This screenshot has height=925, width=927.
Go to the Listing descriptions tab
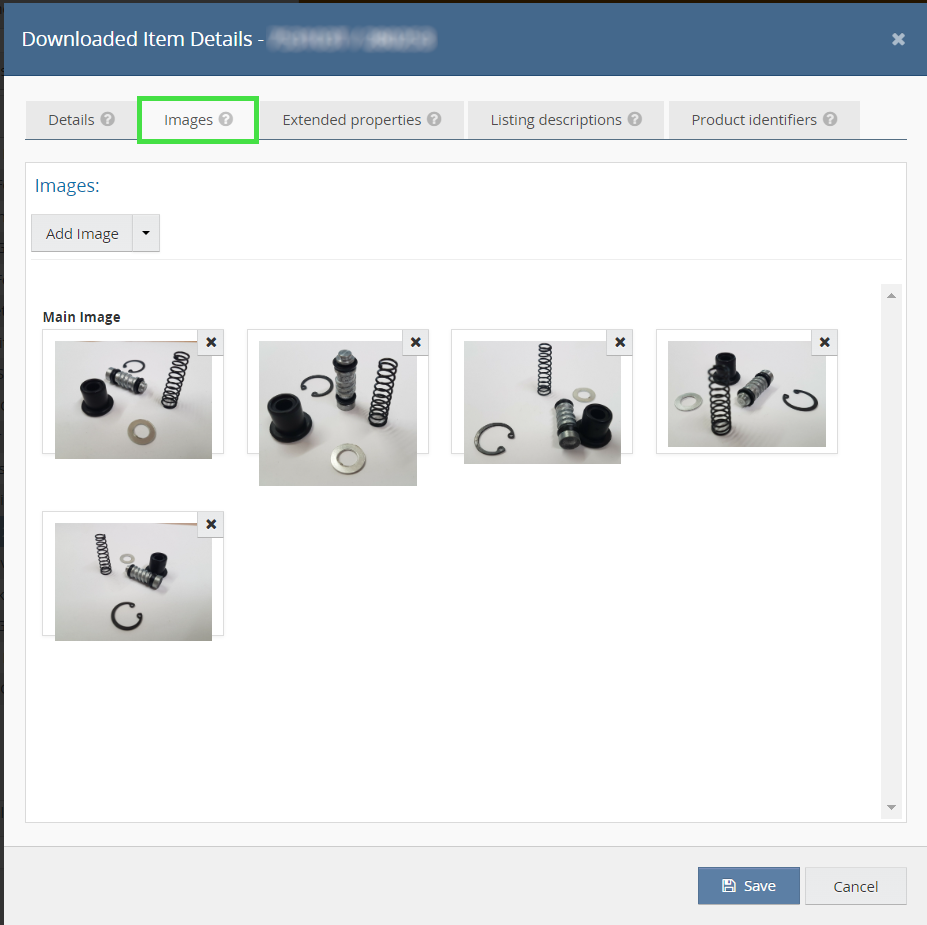coord(556,120)
